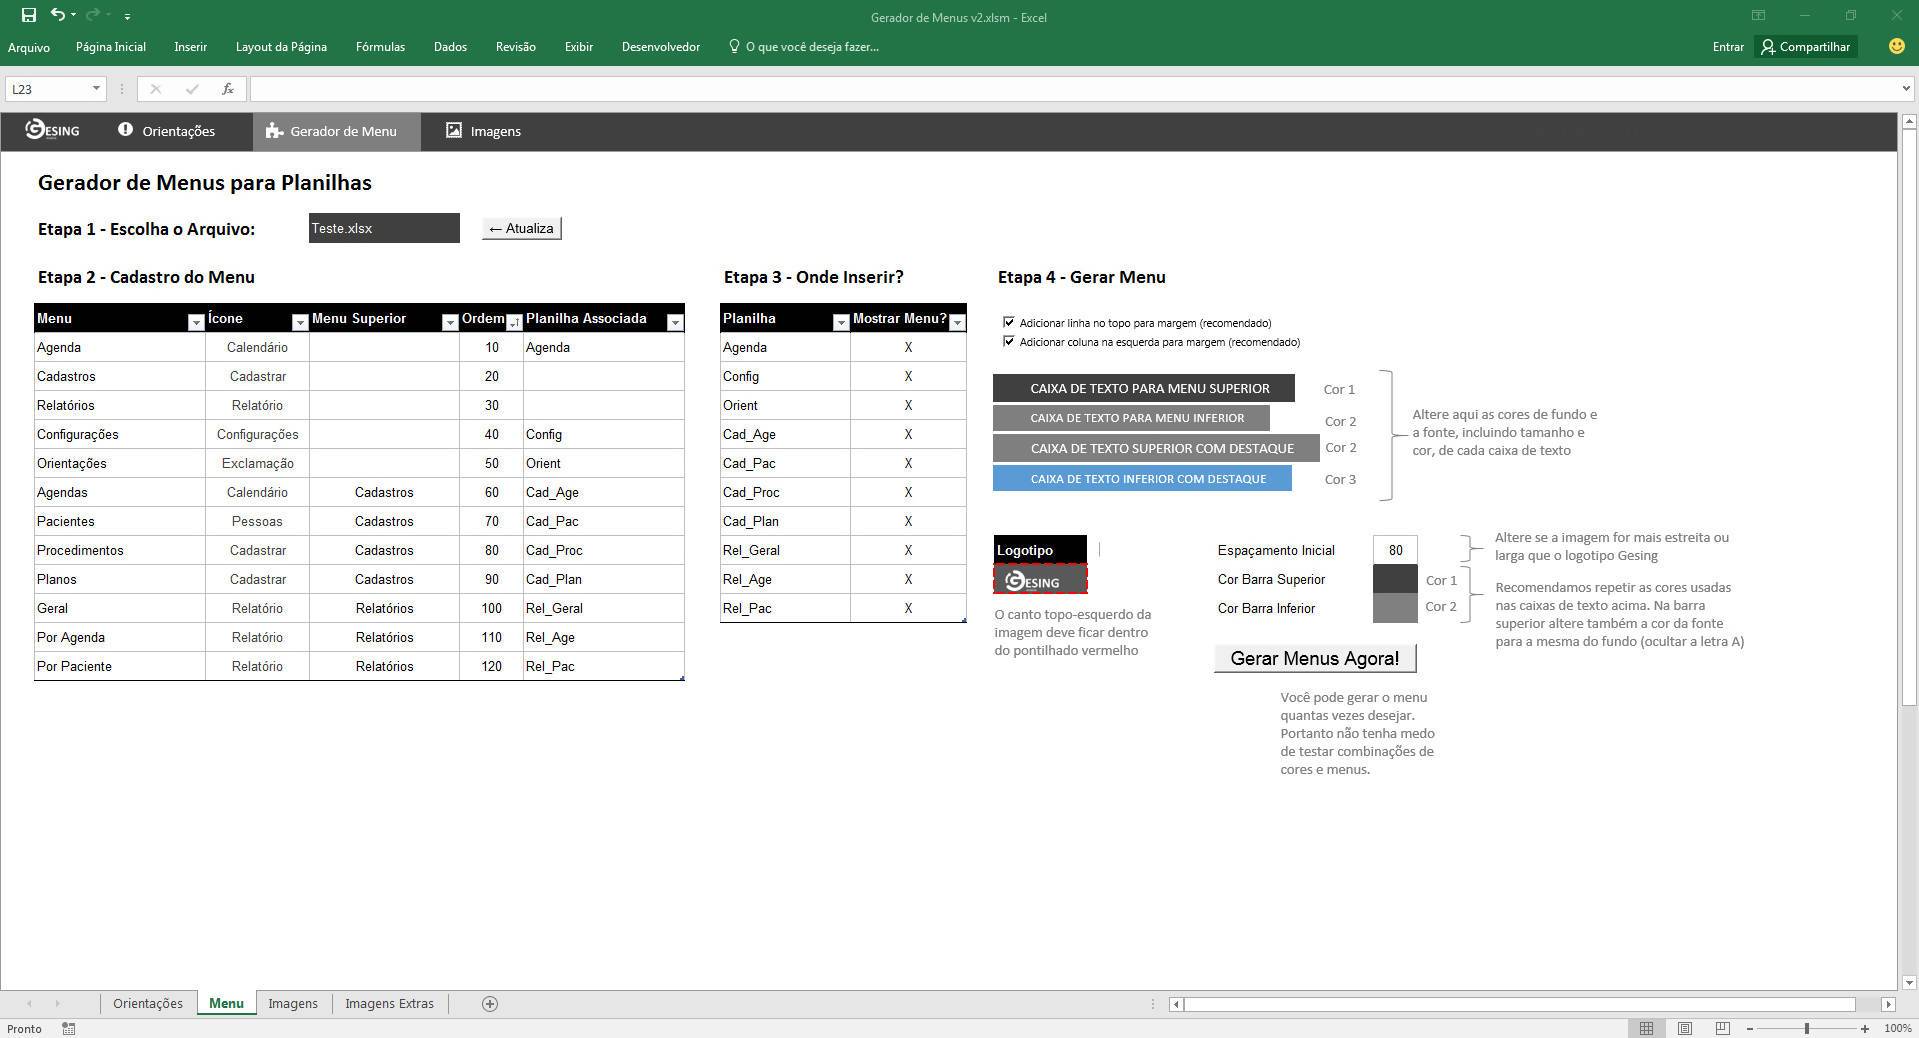Open the Planilha Associada filter dropdown

(675, 322)
